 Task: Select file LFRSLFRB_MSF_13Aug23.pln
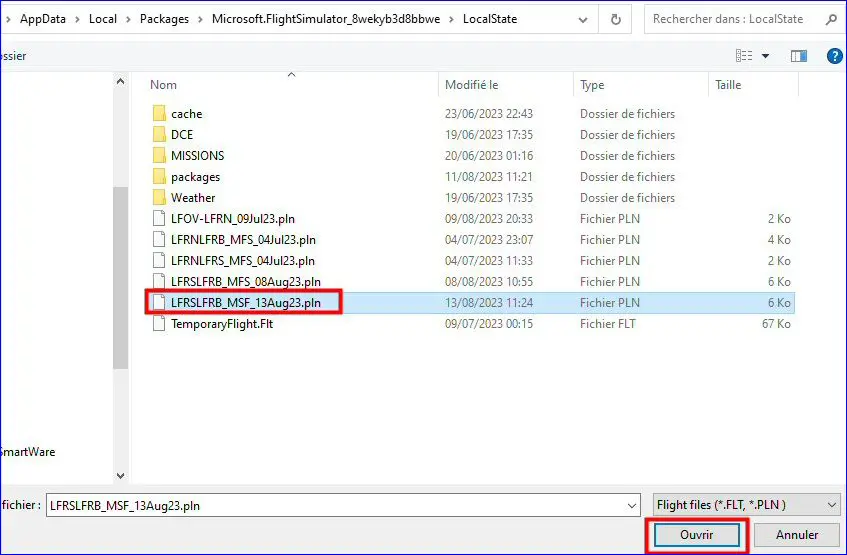(246, 303)
